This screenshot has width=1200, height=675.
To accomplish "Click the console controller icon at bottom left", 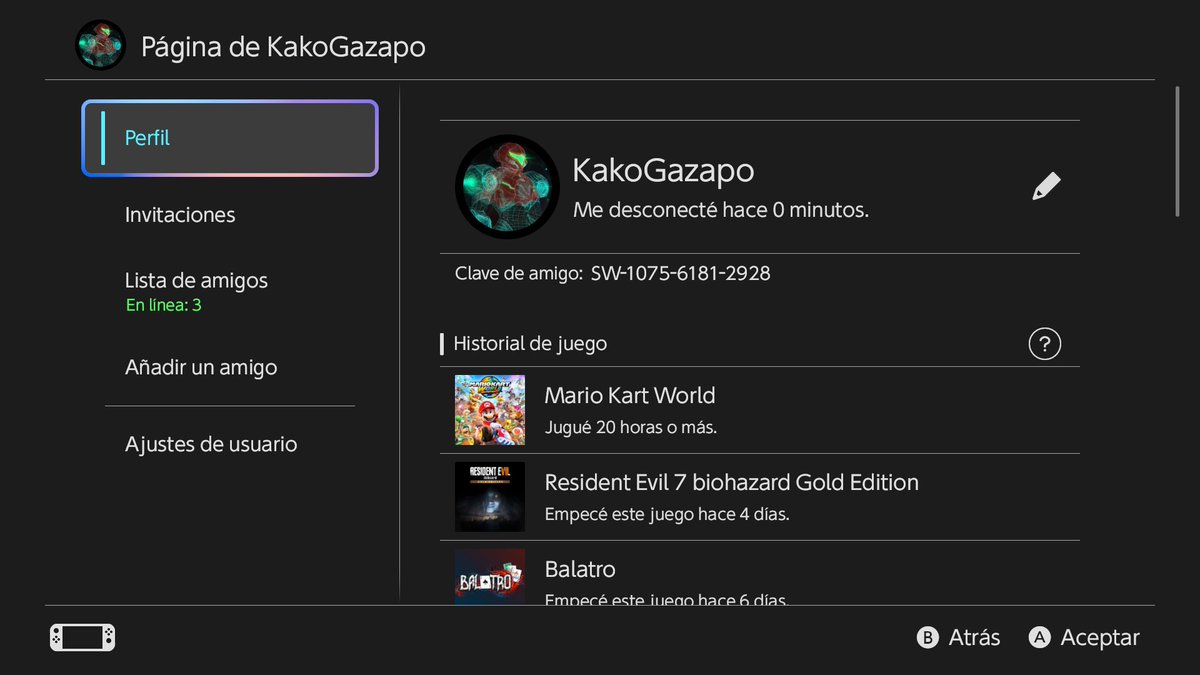I will click(x=83, y=637).
